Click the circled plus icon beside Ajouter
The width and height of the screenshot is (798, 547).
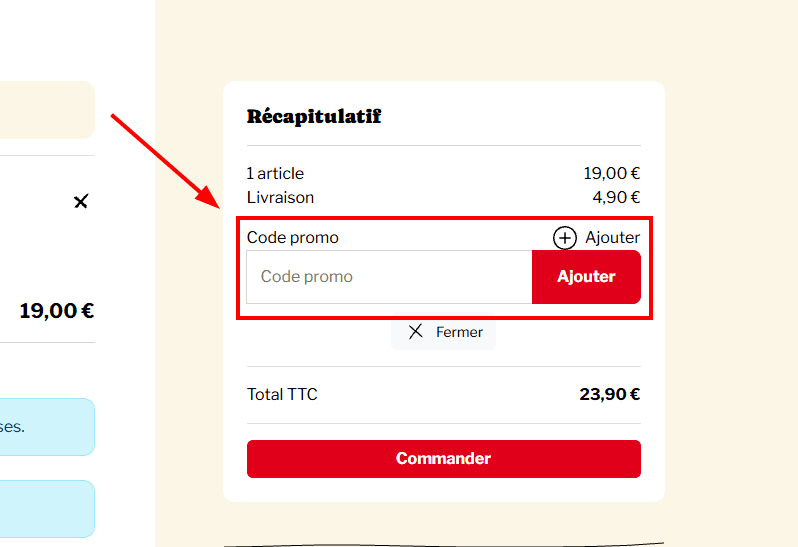click(x=565, y=237)
